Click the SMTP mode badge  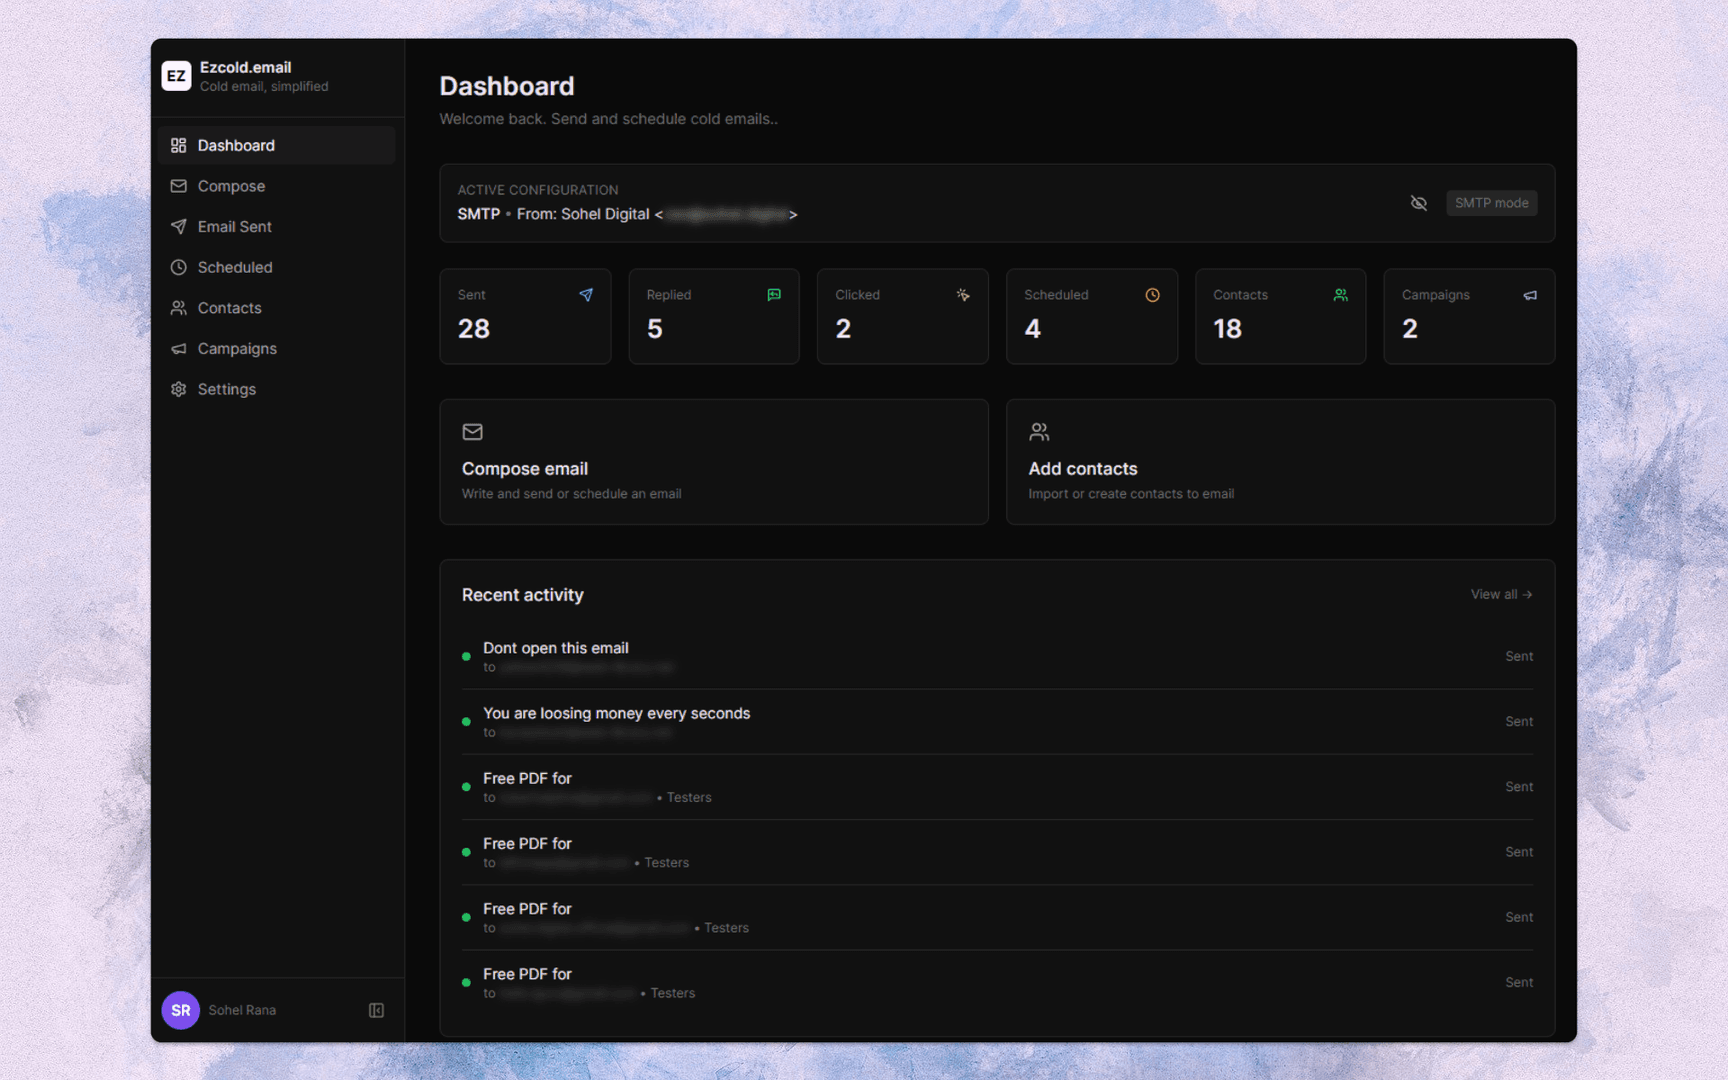coord(1491,203)
